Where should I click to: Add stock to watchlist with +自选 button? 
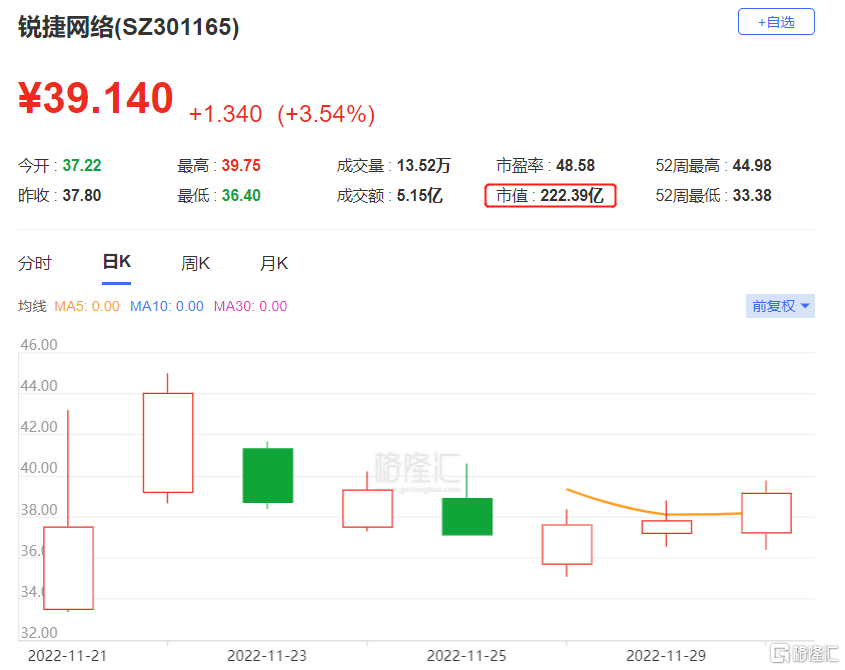776,22
